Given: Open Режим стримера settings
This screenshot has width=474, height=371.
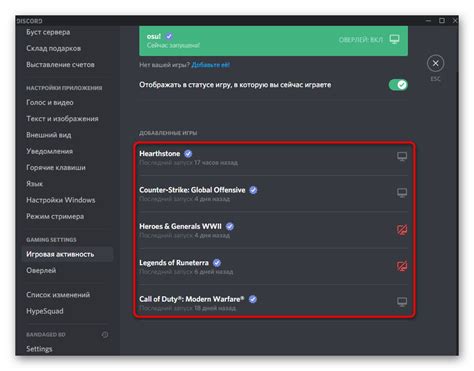Looking at the screenshot, I should pos(55,217).
